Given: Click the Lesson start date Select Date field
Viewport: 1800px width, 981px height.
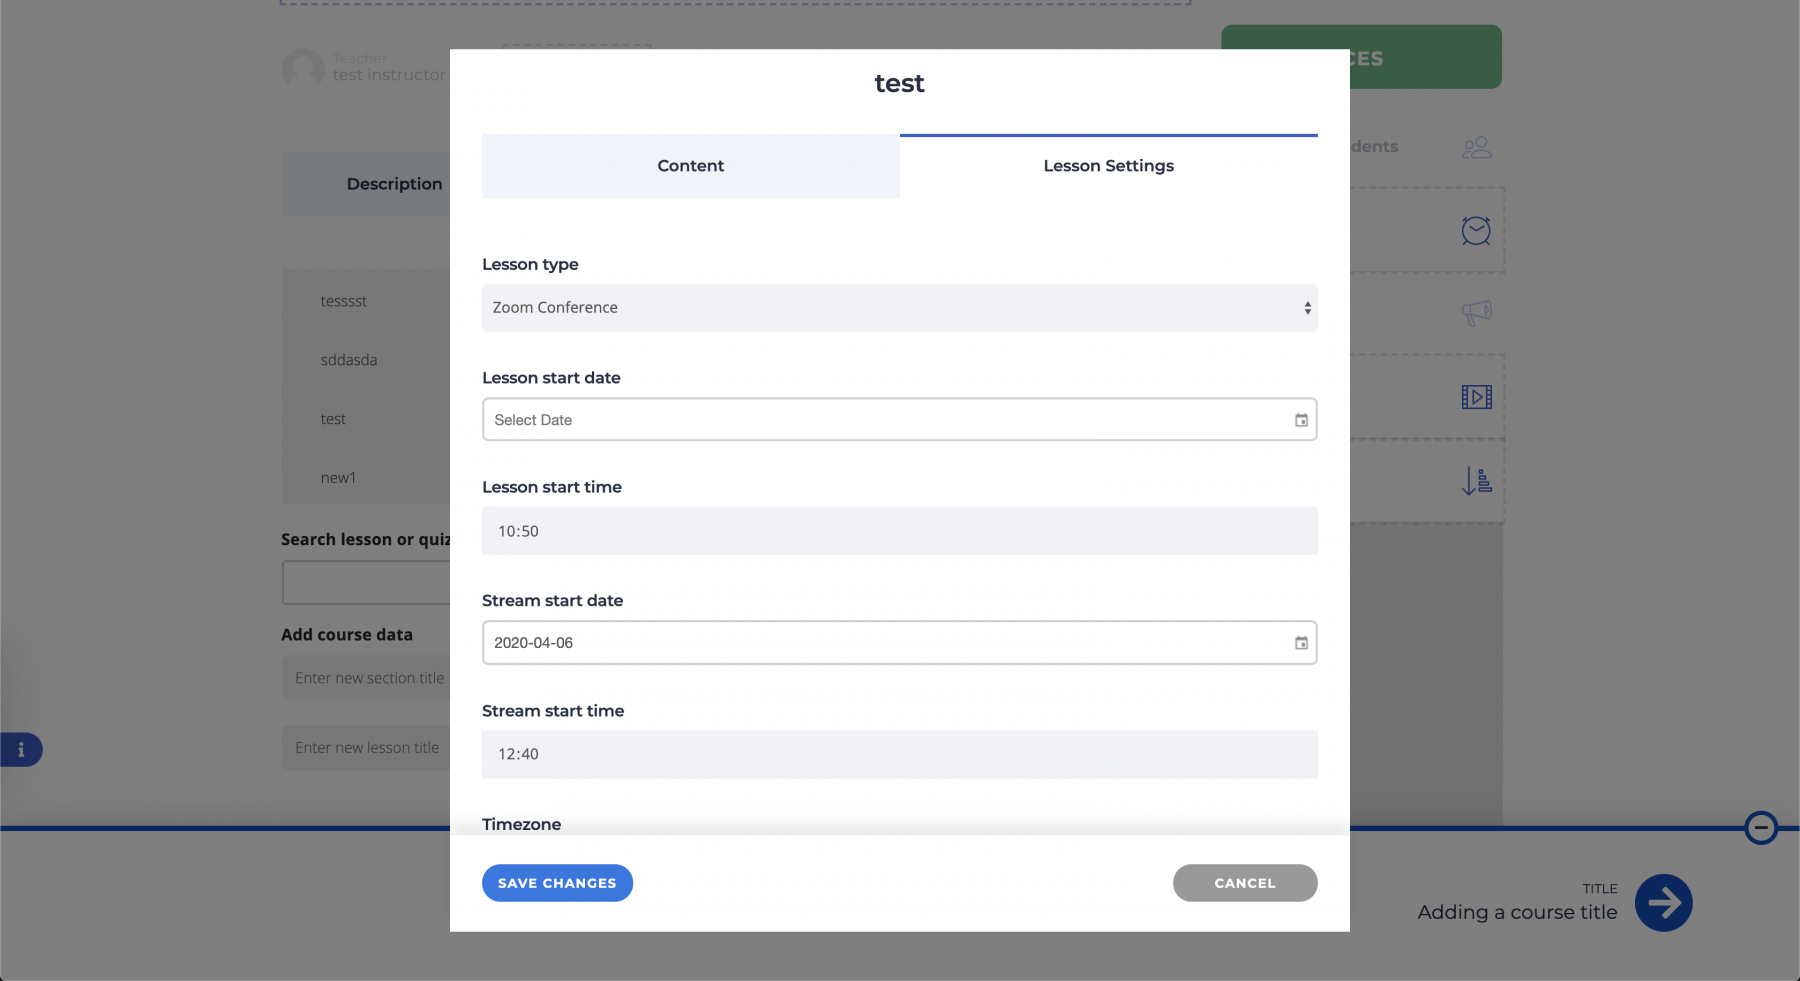Looking at the screenshot, I should [x=899, y=420].
